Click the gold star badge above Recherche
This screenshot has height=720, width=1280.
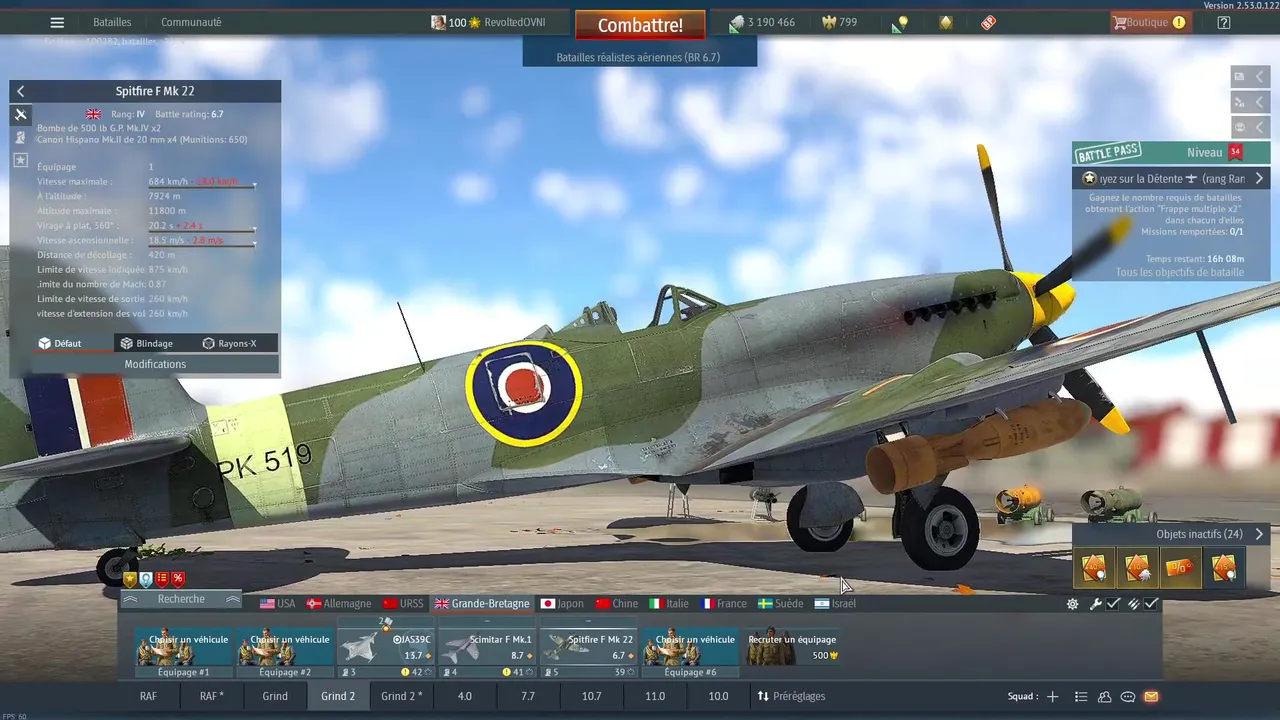(x=130, y=579)
